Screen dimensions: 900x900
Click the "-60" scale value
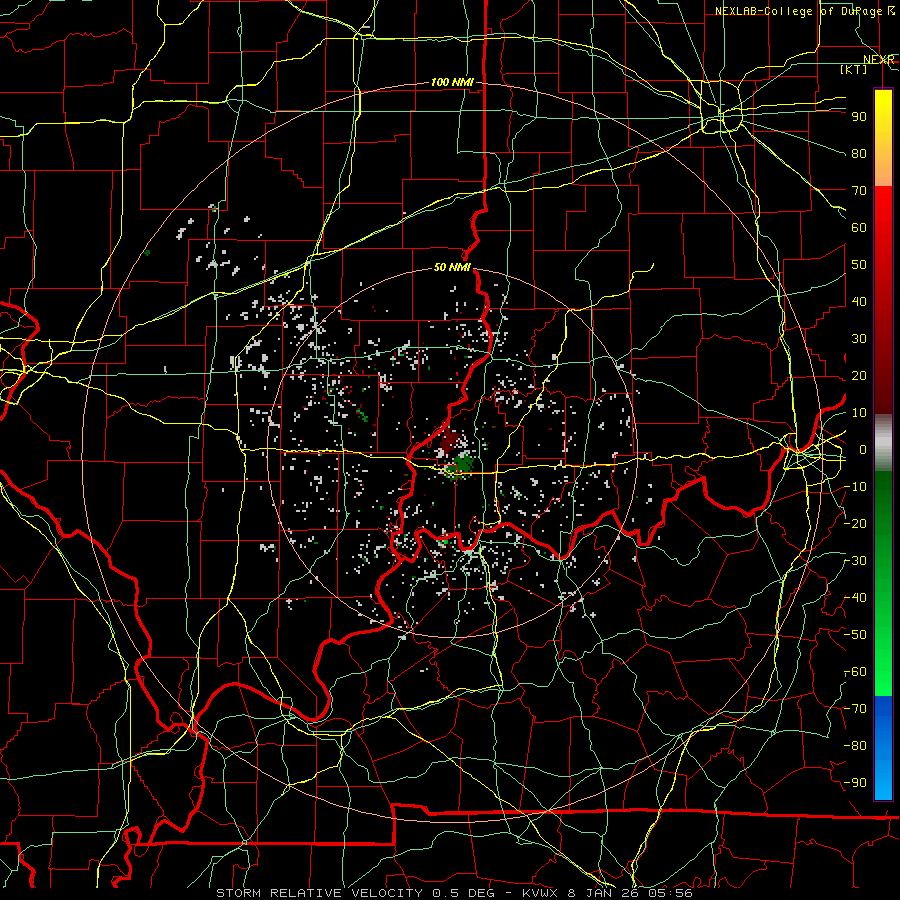pos(856,672)
